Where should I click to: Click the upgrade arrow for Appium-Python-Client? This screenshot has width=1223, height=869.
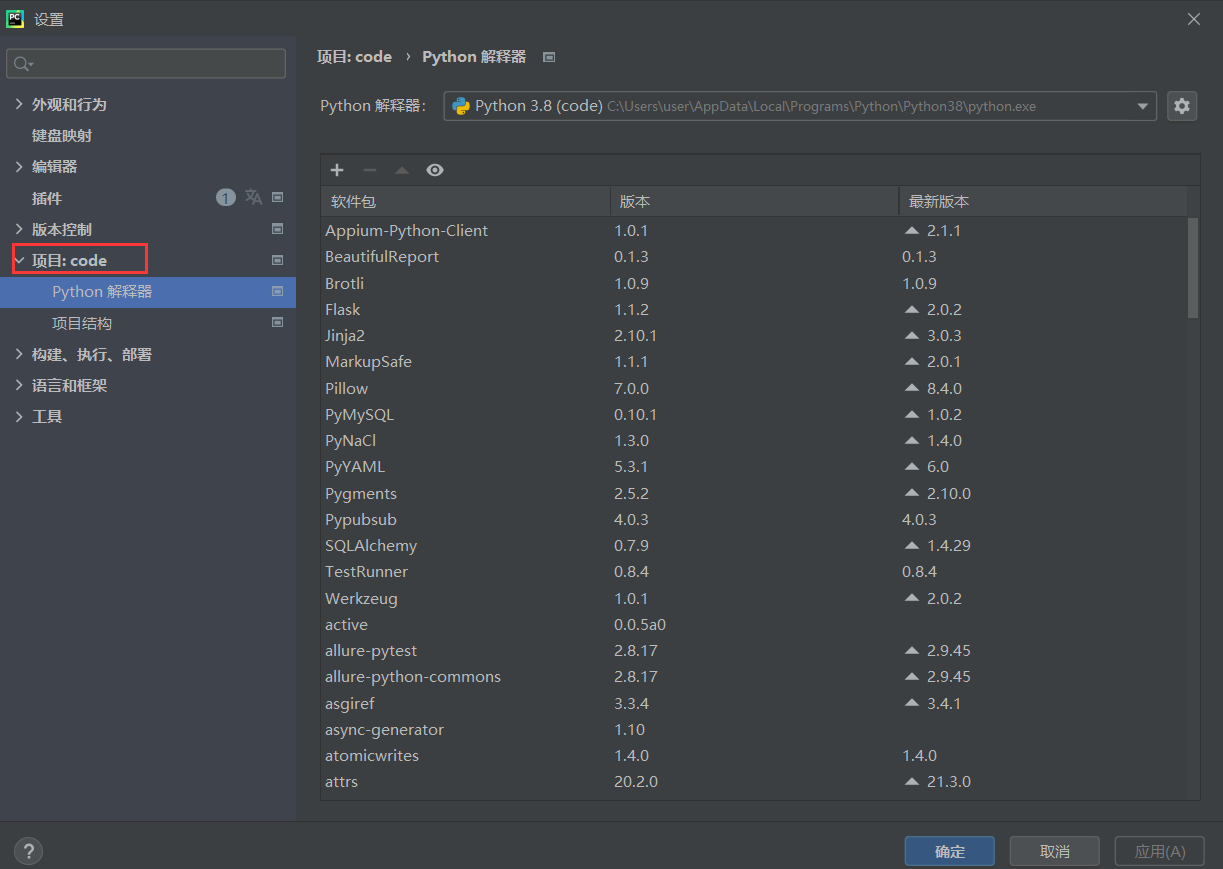(x=911, y=230)
